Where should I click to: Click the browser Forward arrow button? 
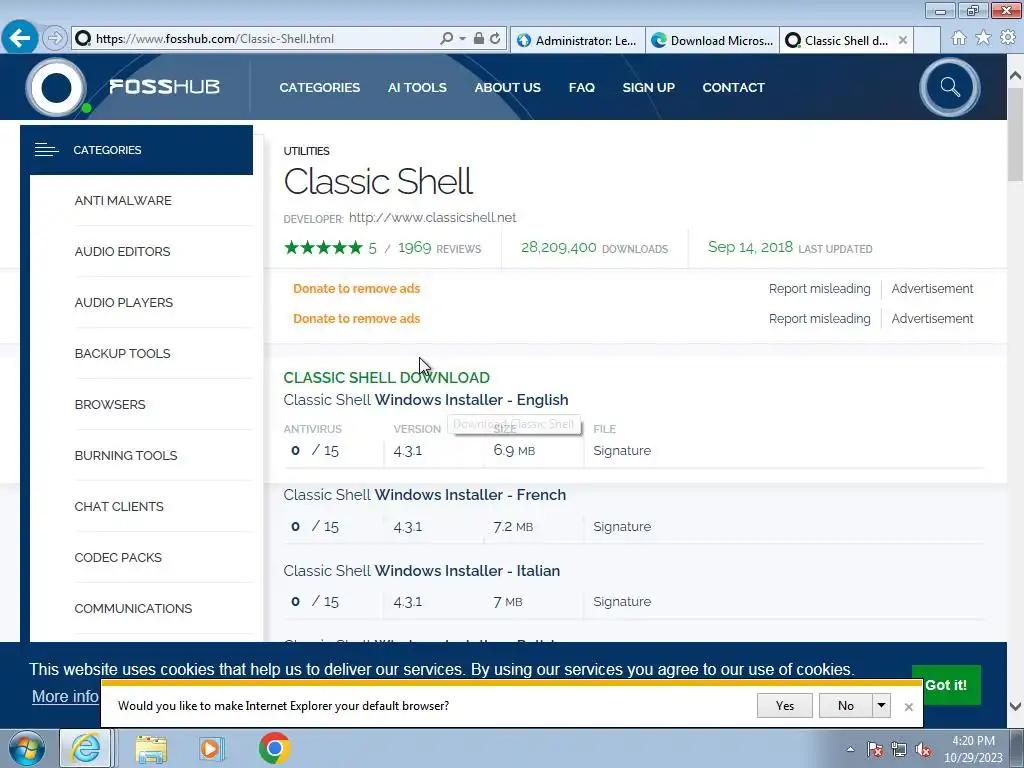[x=55, y=39]
